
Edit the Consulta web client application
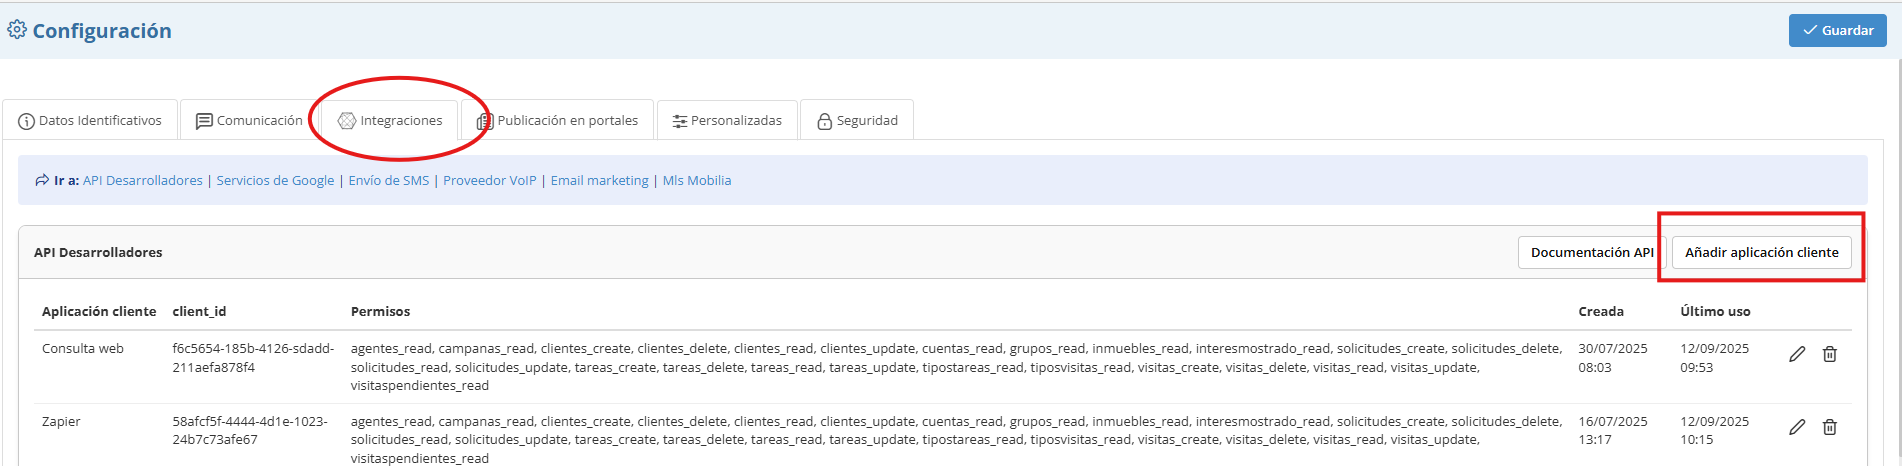[1797, 354]
